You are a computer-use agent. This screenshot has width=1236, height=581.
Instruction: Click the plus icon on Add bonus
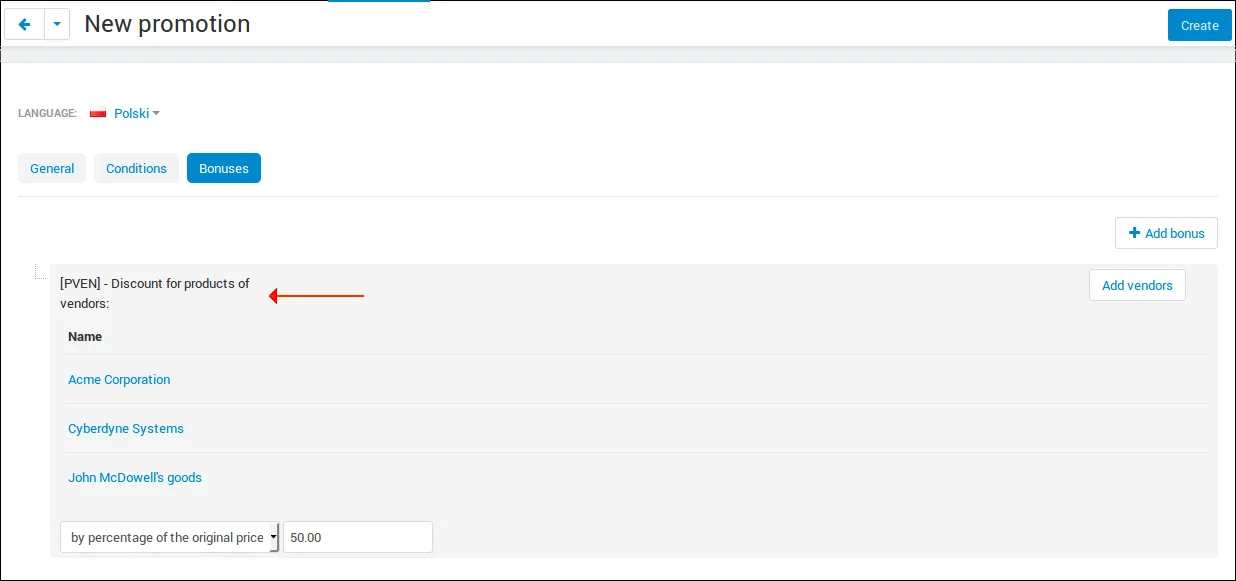pos(1134,233)
